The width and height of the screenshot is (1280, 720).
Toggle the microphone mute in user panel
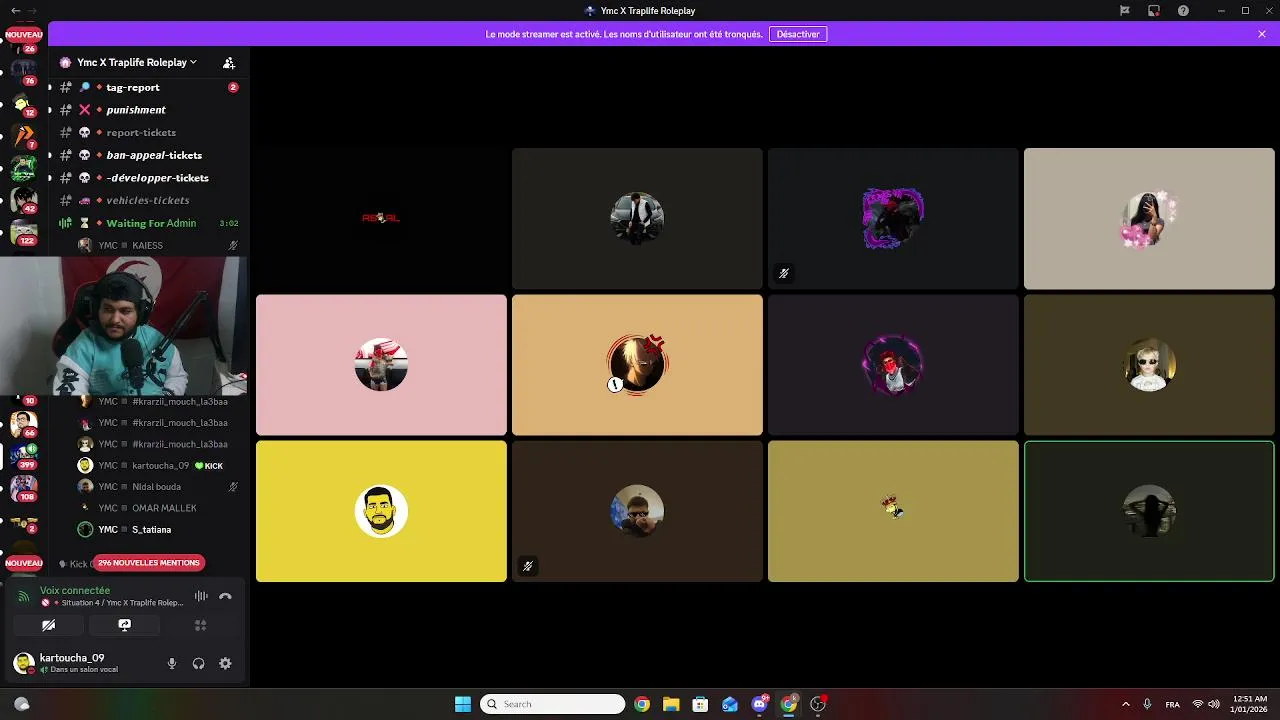click(x=171, y=663)
